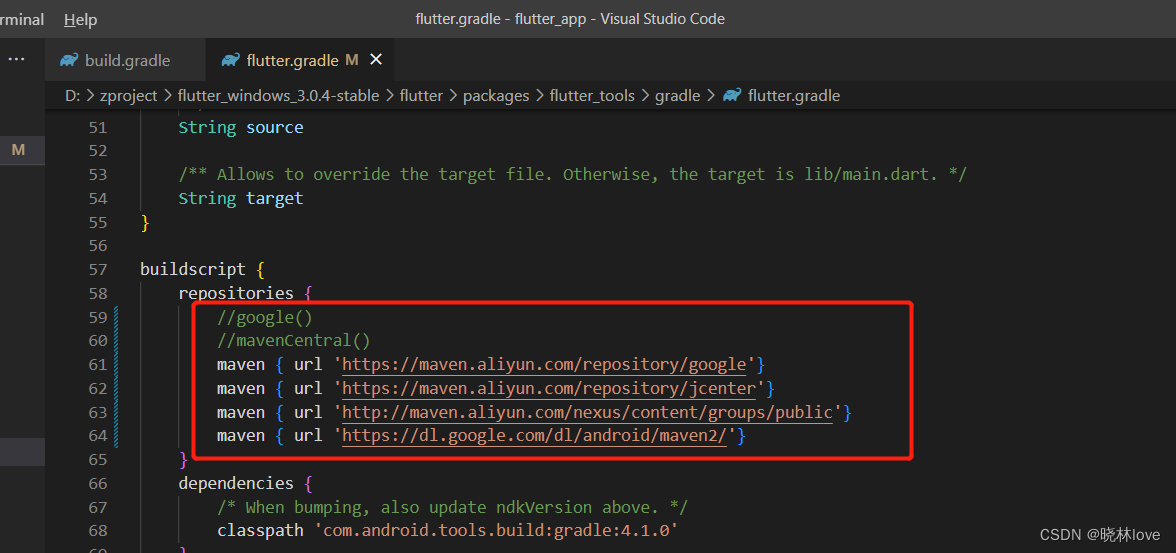Click the Gradle icon in the breadcrumb
The width and height of the screenshot is (1176, 553).
click(x=732, y=95)
